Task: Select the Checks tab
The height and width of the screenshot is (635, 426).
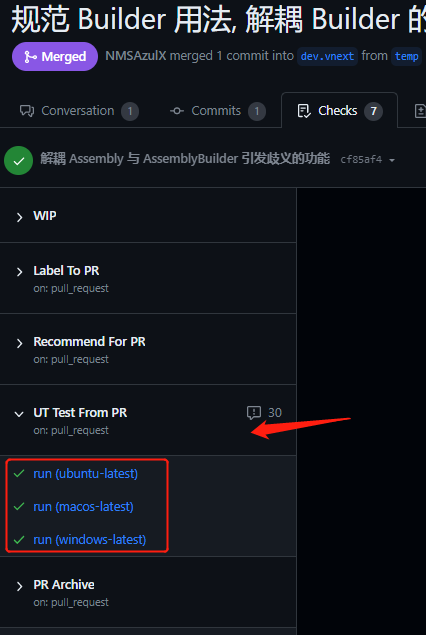Action: point(339,111)
